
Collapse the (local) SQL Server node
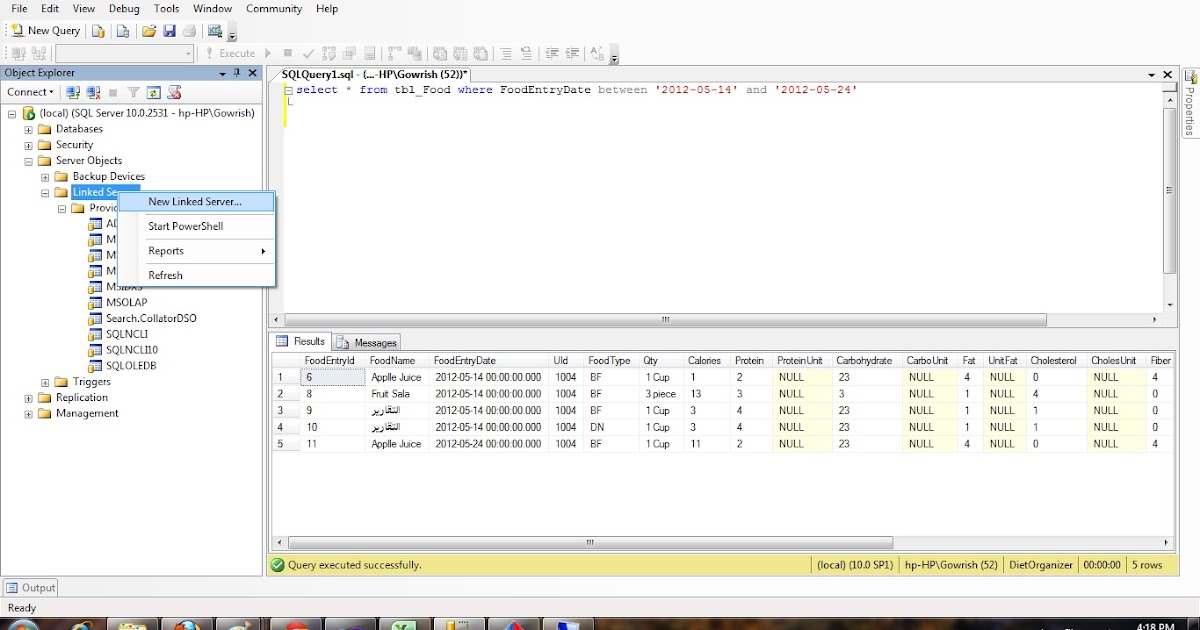point(12,113)
